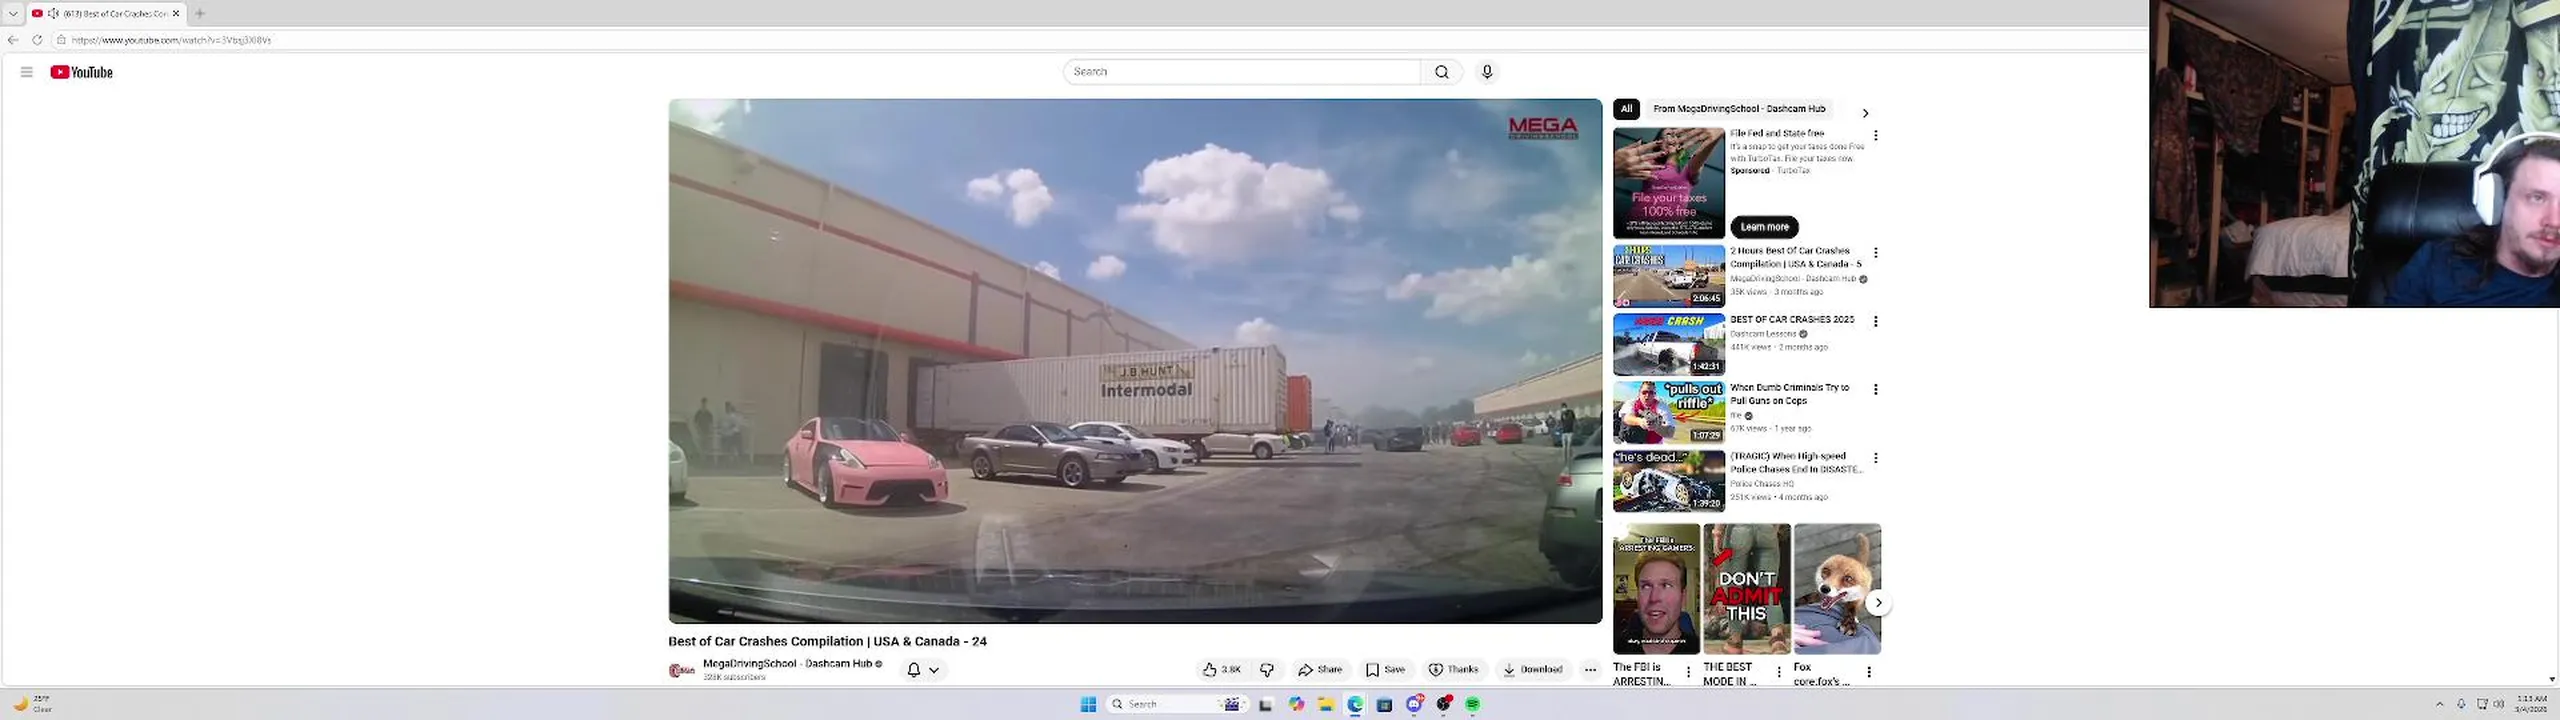This screenshot has height=720, width=2560.
Task: Go back with browser back arrow
Action: [13, 40]
